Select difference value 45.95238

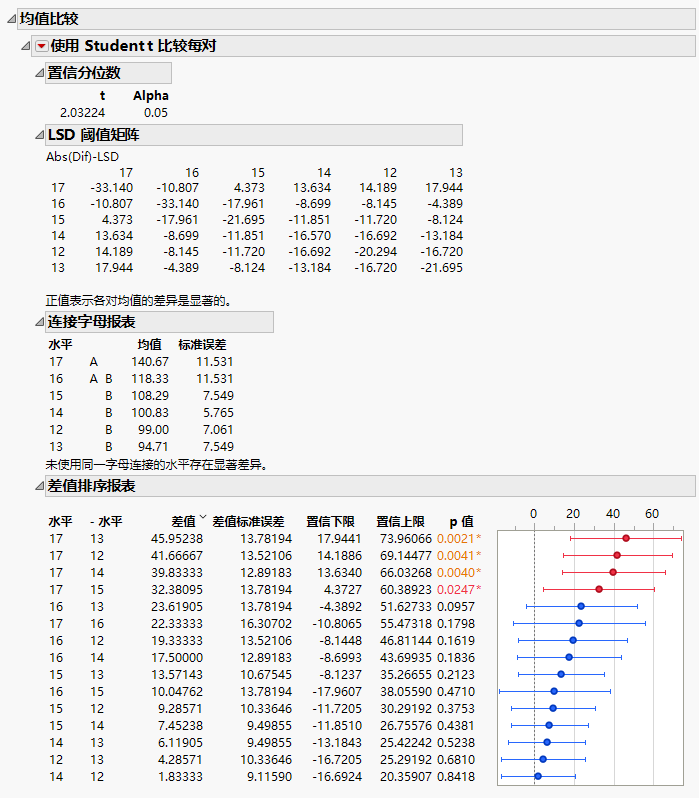177,538
